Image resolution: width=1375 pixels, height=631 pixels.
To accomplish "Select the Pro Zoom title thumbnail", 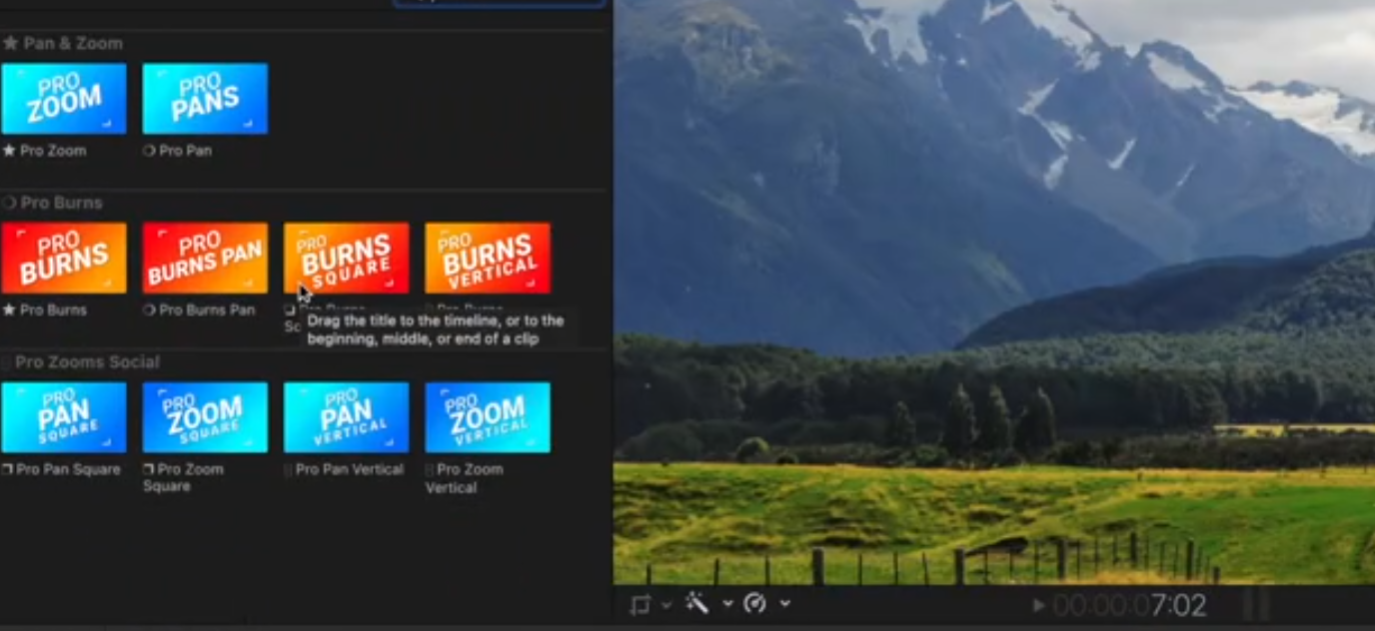I will 64,98.
